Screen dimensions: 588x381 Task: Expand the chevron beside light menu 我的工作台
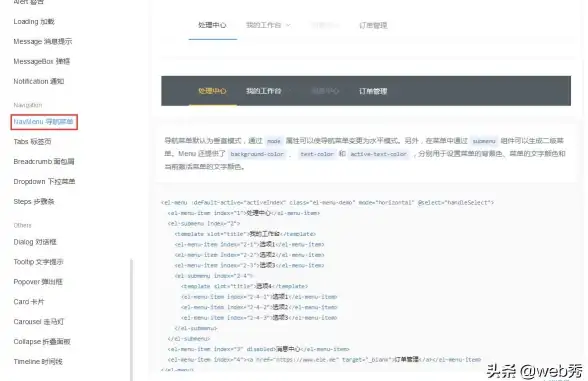click(x=288, y=25)
